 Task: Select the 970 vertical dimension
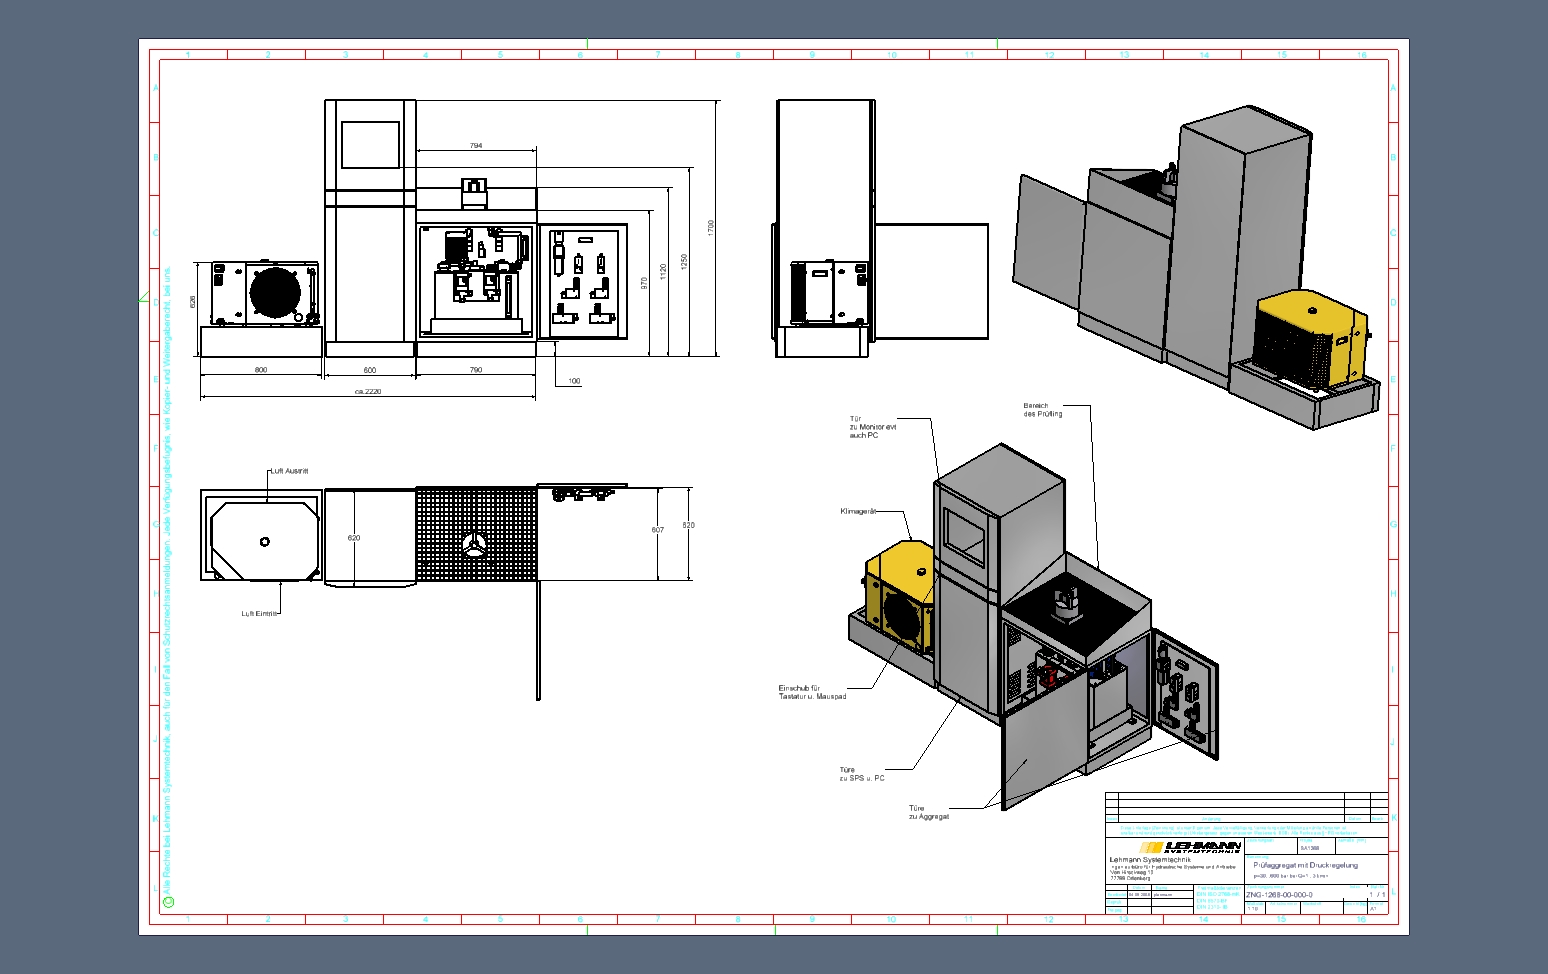645,284
